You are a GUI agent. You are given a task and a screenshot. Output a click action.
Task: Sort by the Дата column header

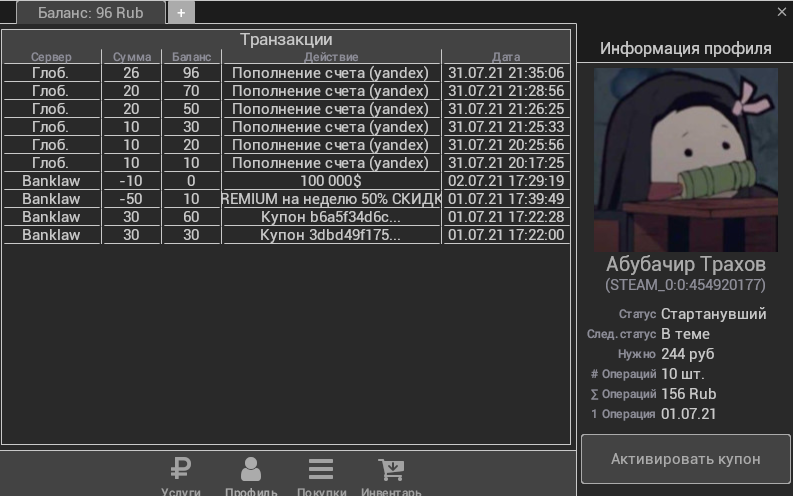(x=506, y=57)
